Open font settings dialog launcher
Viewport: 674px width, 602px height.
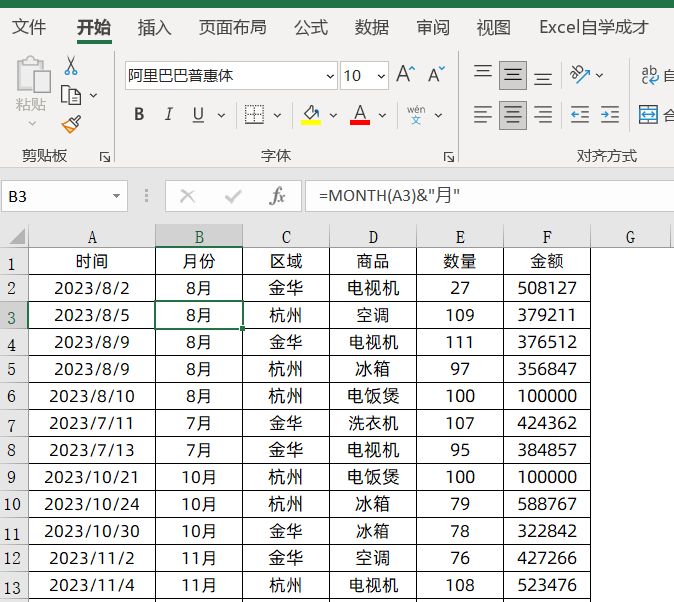tap(449, 157)
